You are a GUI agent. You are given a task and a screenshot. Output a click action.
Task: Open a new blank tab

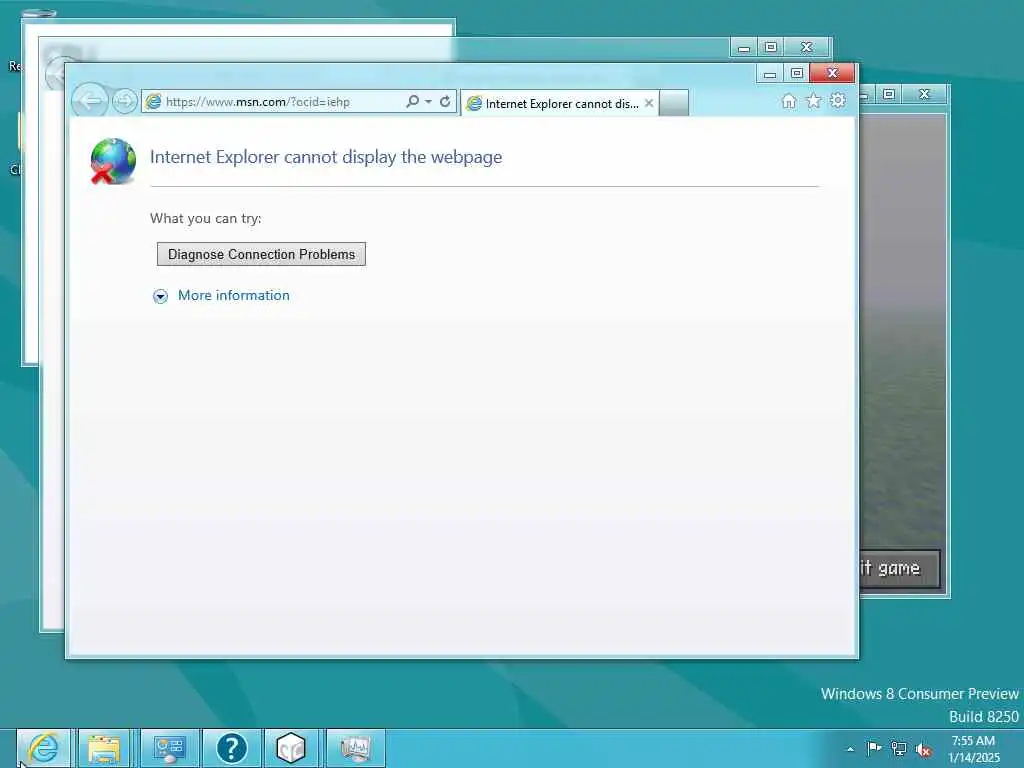(x=674, y=103)
